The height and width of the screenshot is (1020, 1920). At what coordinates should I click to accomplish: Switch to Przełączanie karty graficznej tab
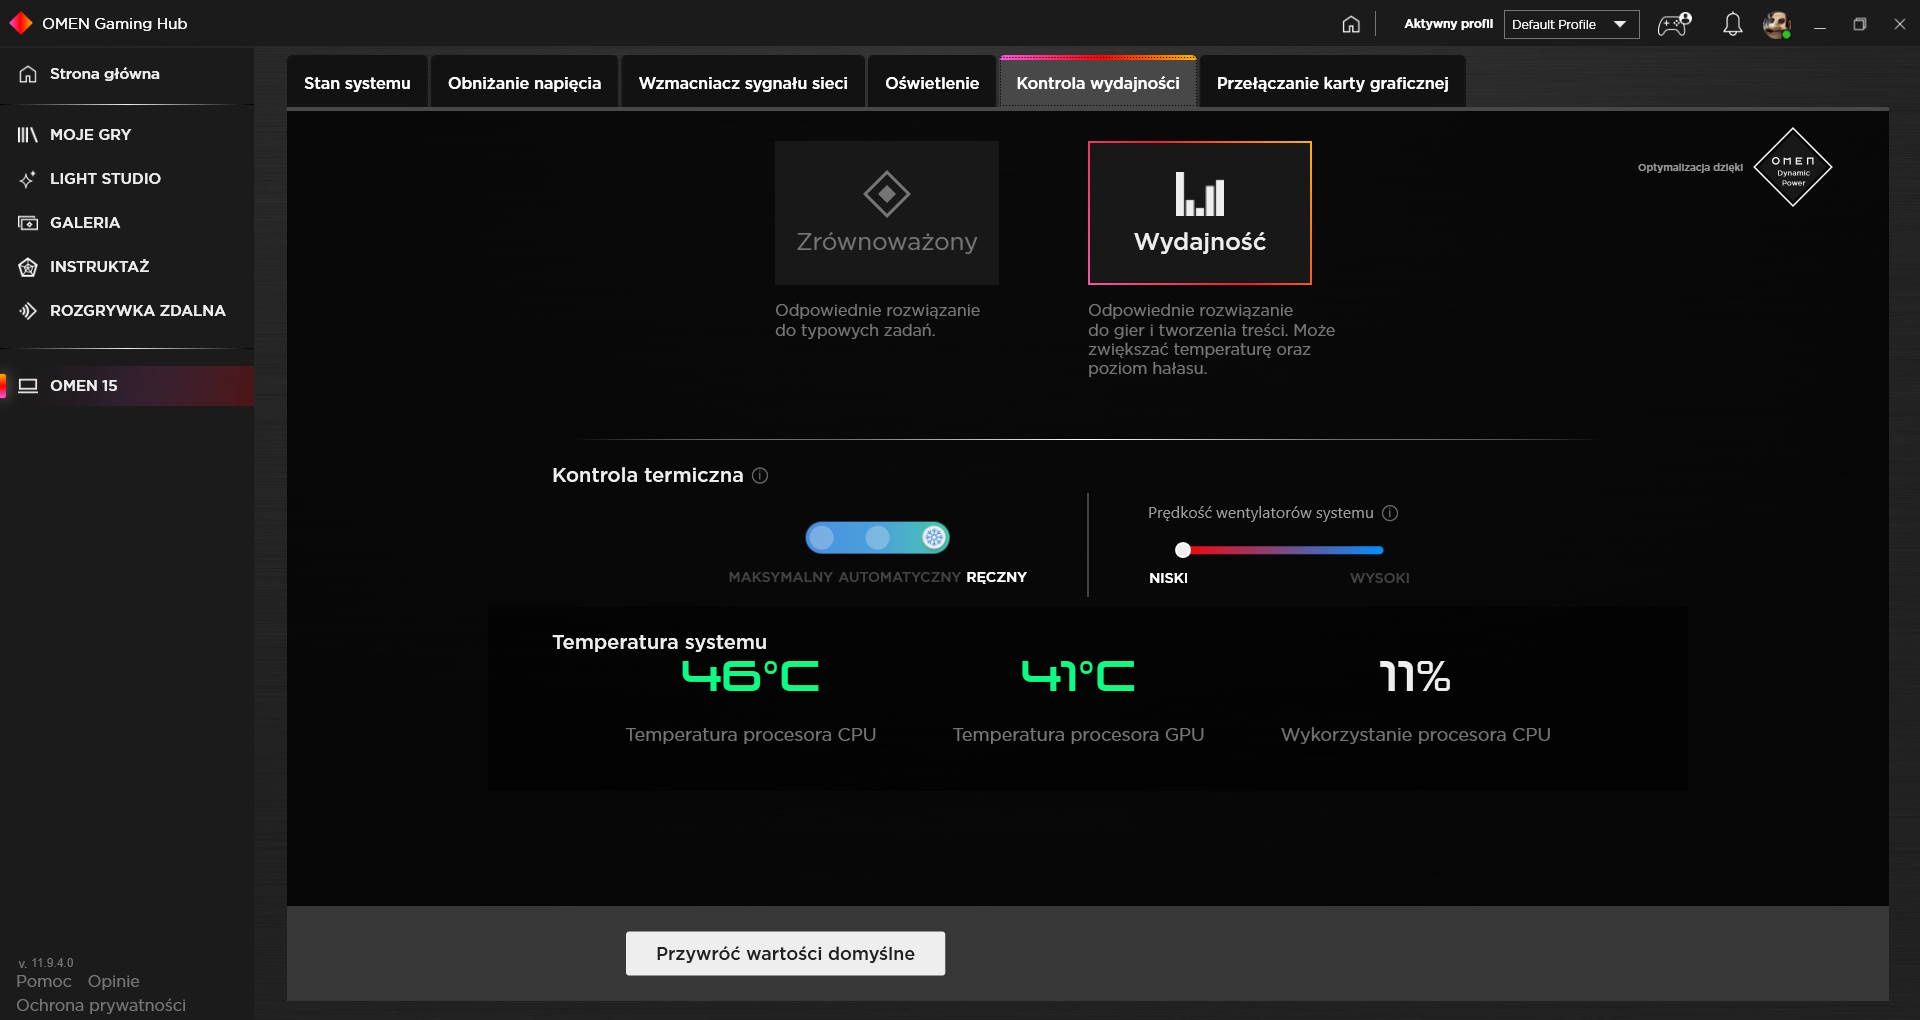tap(1332, 83)
